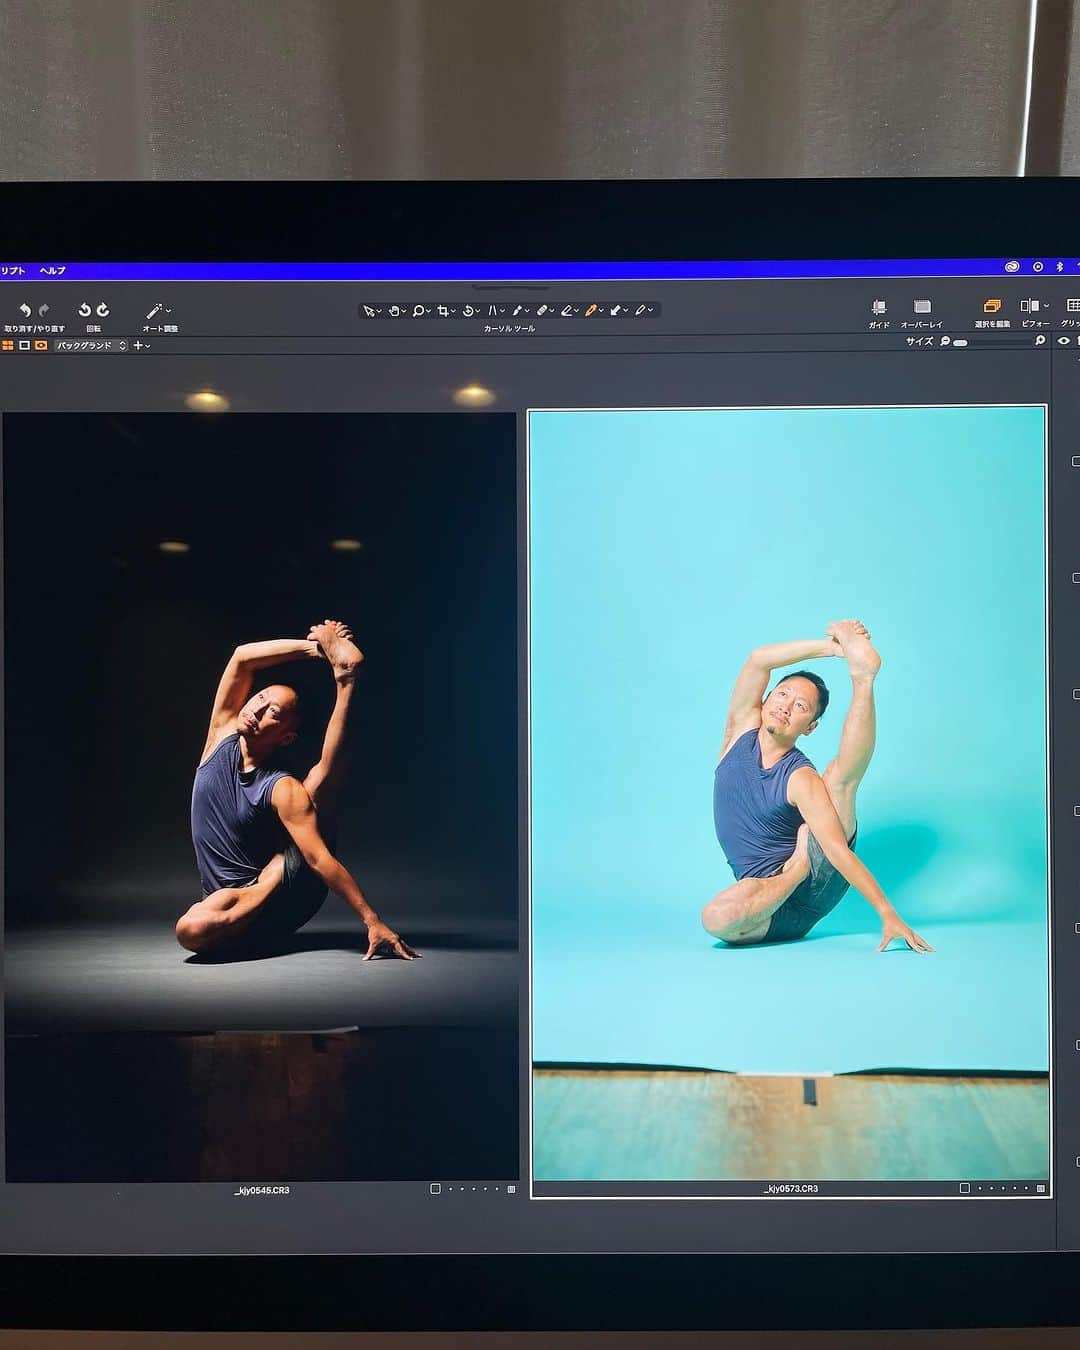This screenshot has width=1080, height=1350.
Task: Expand the pointer tool options arrow
Action: pyautogui.click(x=379, y=311)
